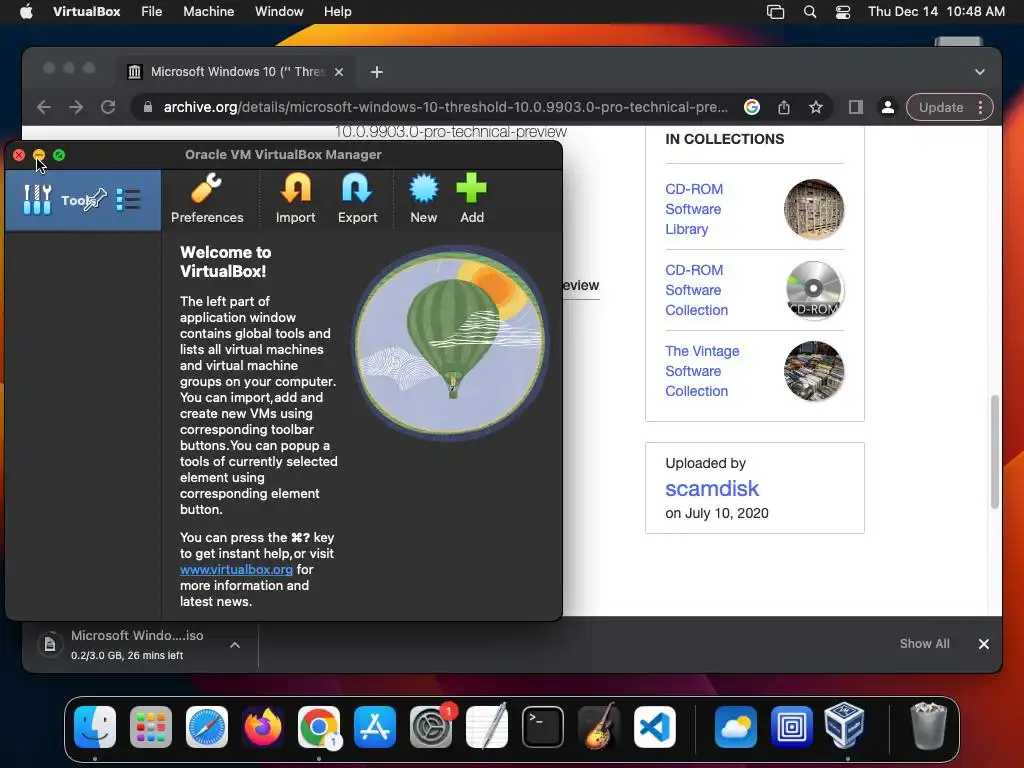Click the archive.org address bar
Viewport: 1024px width, 768px height.
(444, 107)
